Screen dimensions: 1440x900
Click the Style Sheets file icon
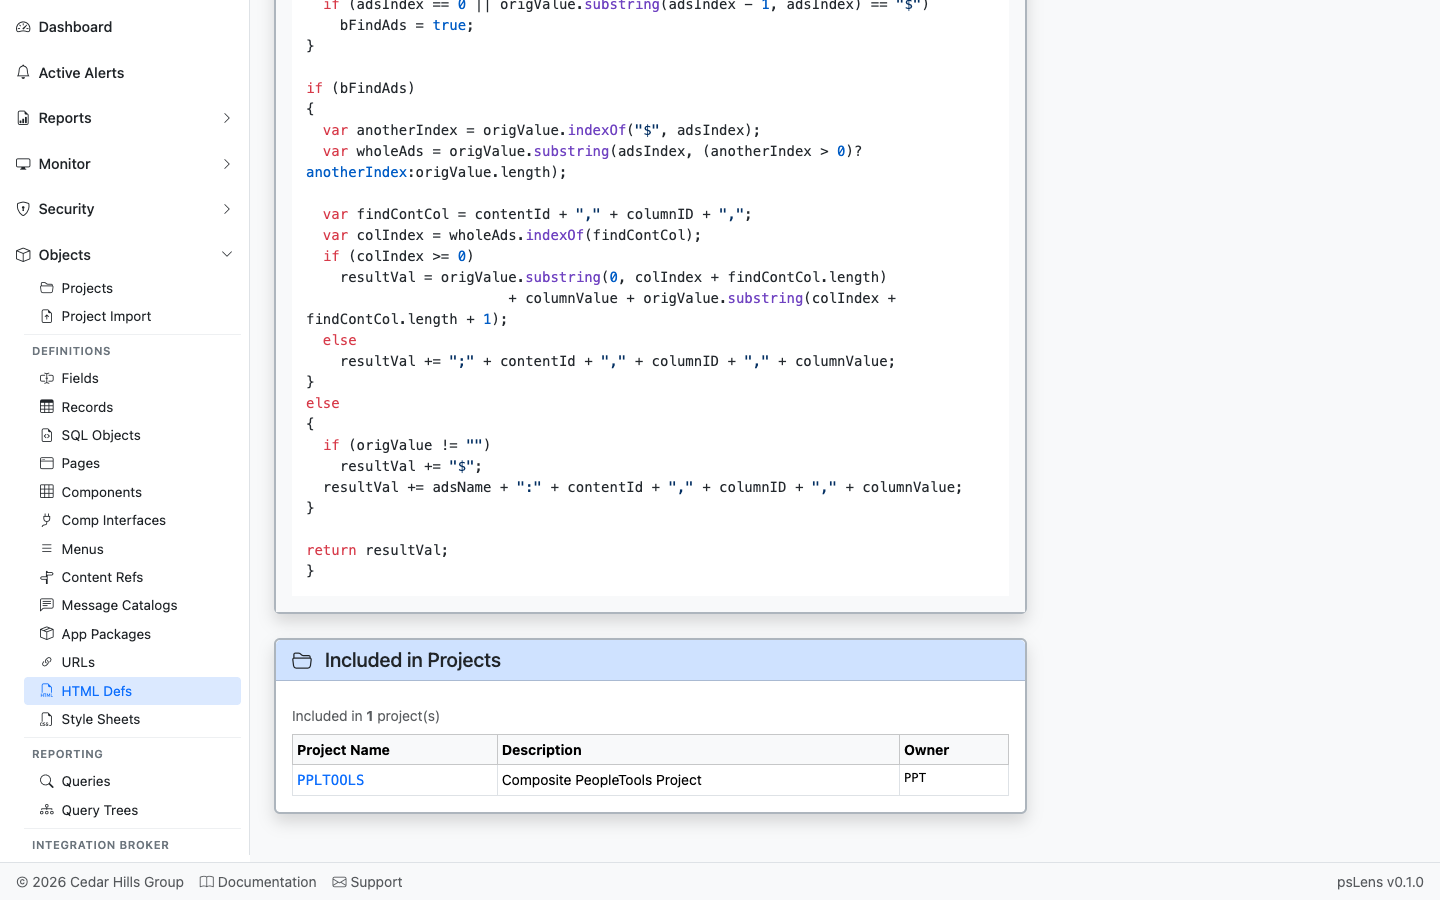pyautogui.click(x=47, y=719)
